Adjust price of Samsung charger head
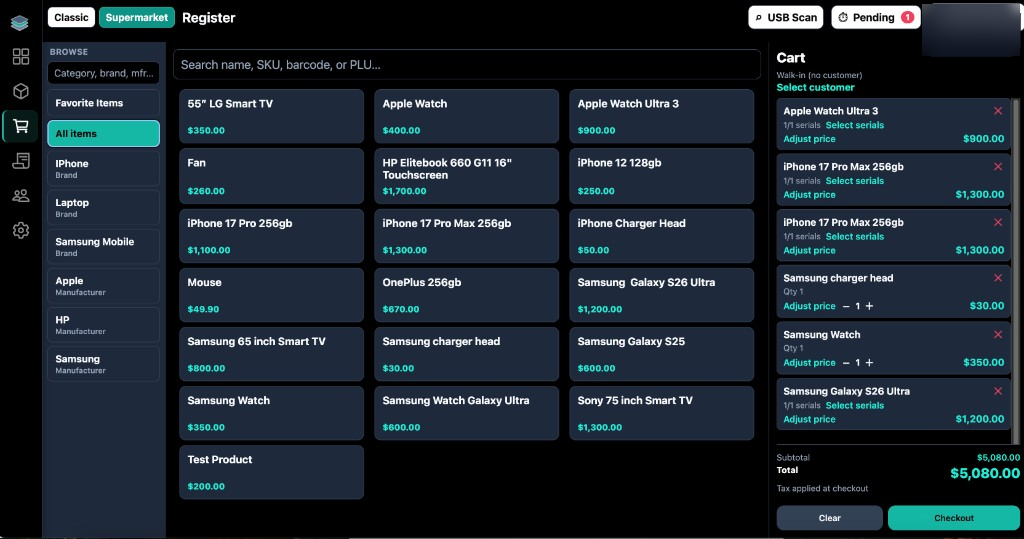The image size is (1024, 539). coord(809,306)
